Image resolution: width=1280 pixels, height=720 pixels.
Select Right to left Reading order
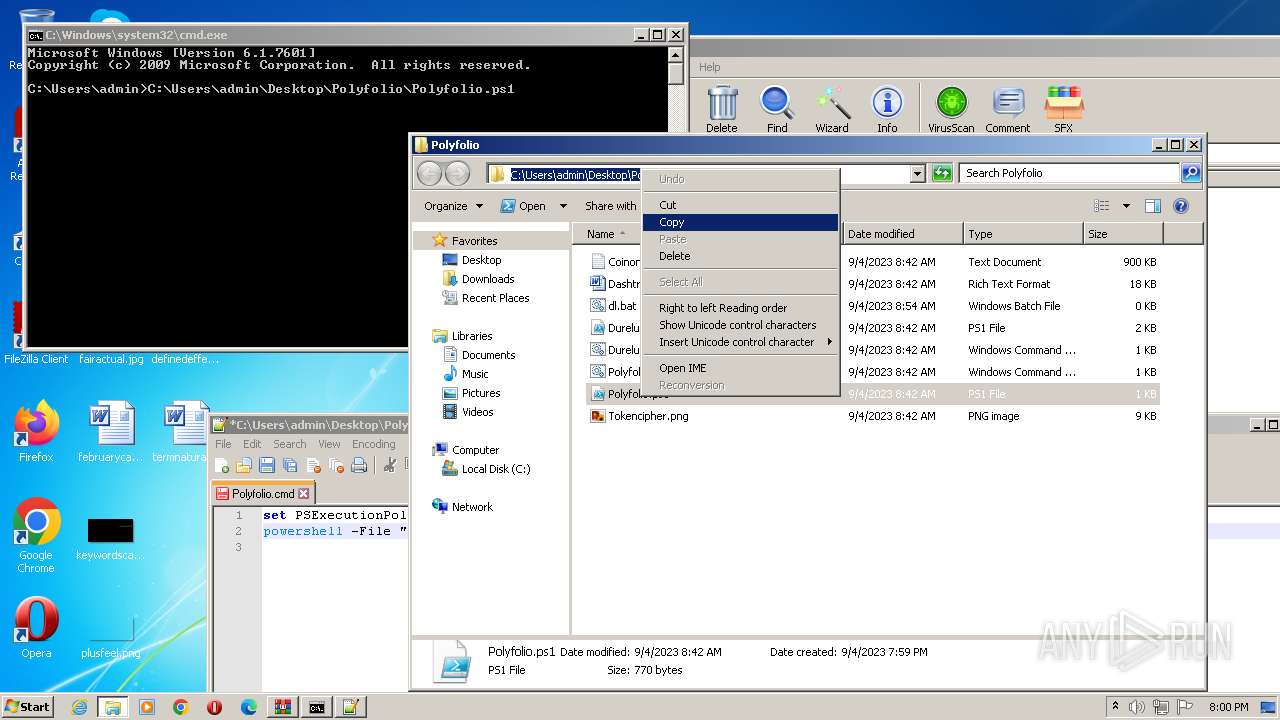(x=740, y=308)
